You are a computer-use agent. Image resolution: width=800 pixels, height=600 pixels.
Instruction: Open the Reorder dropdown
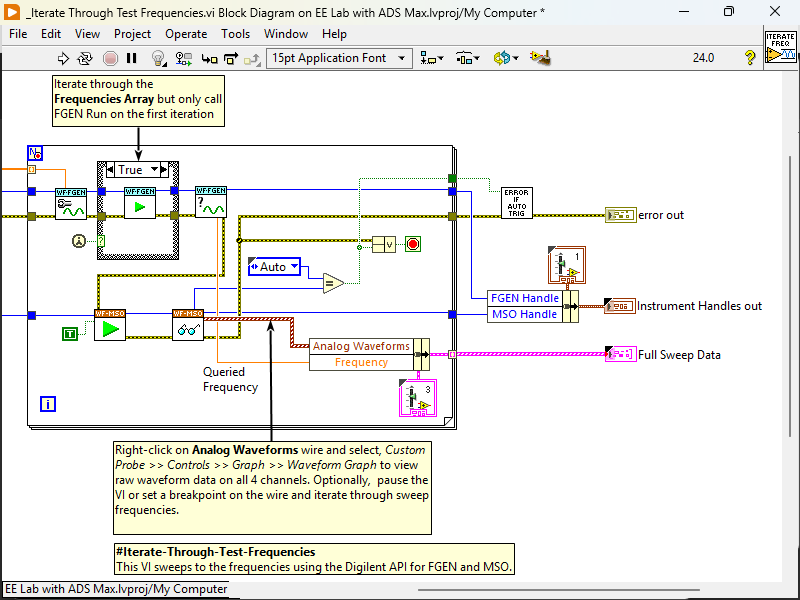coord(506,59)
